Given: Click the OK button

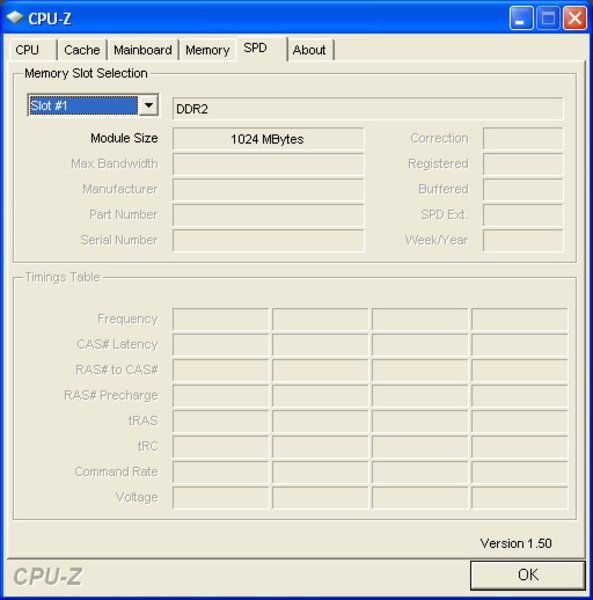Looking at the screenshot, I should pos(528,575).
